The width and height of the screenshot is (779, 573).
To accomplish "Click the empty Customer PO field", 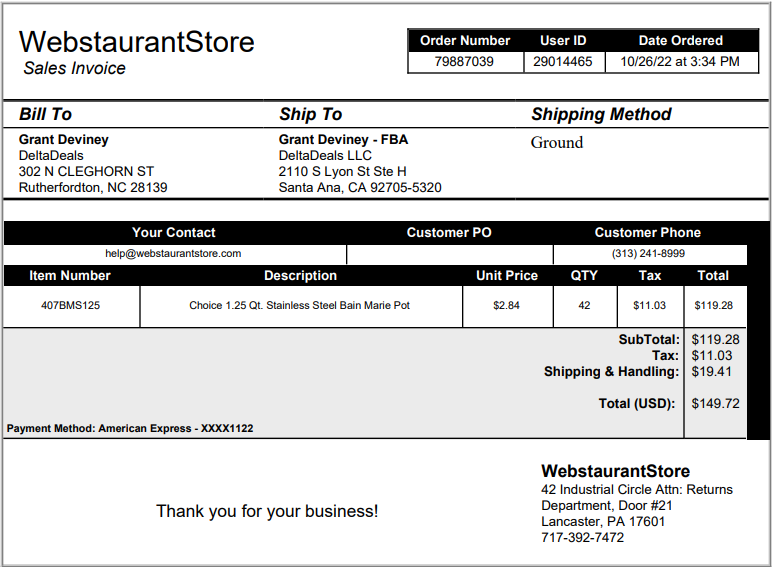I will click(450, 254).
